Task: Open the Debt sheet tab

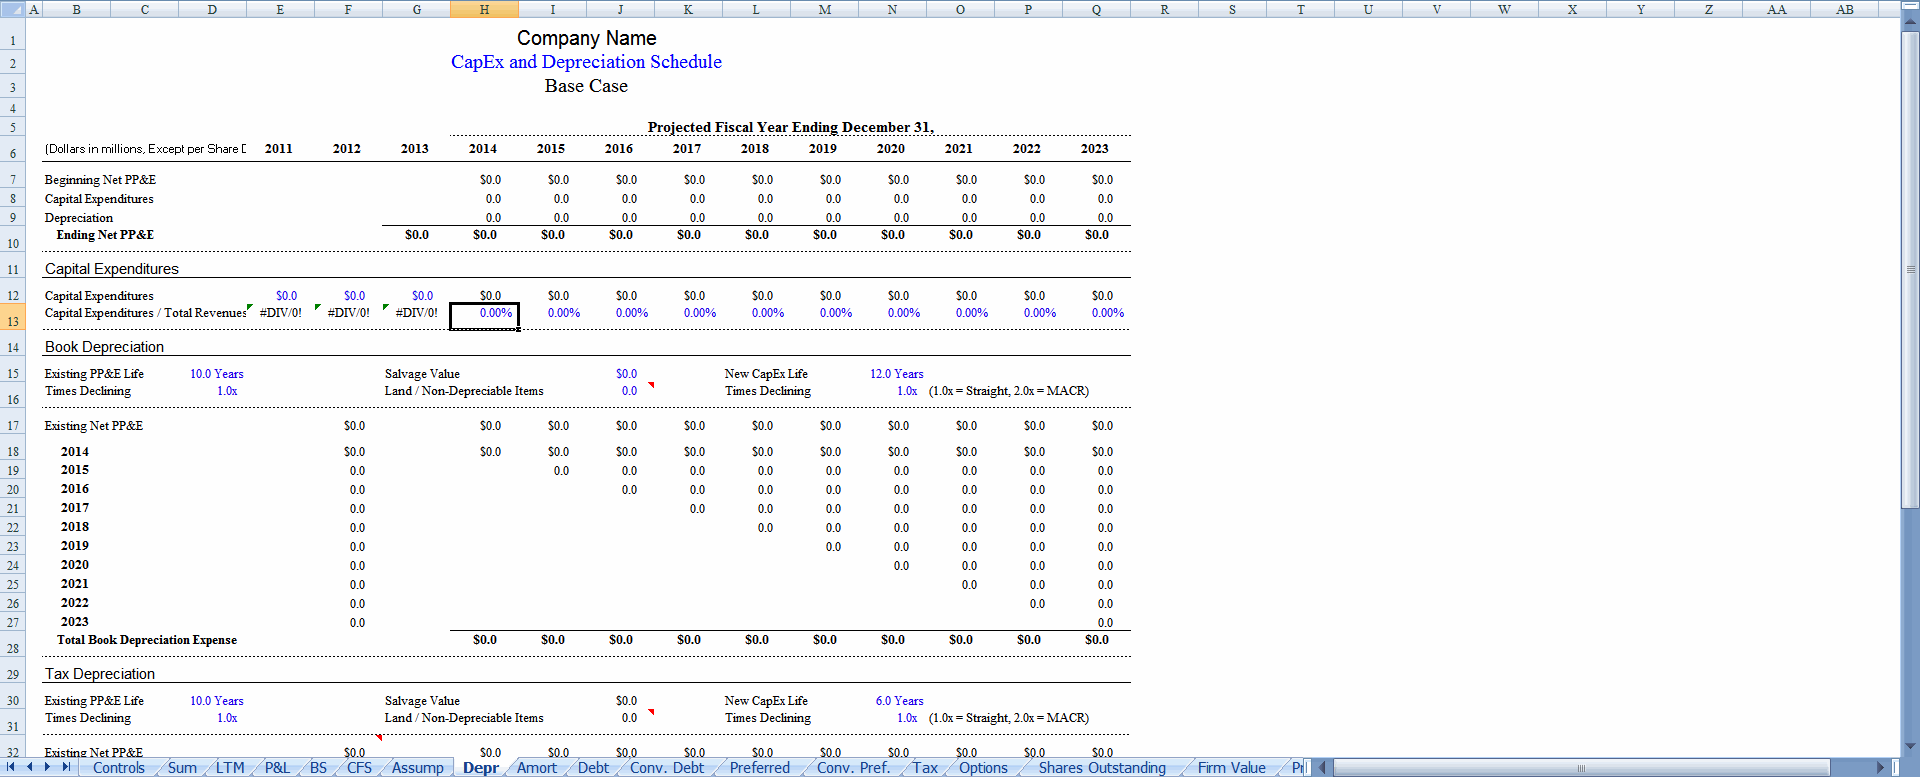Action: tap(593, 768)
